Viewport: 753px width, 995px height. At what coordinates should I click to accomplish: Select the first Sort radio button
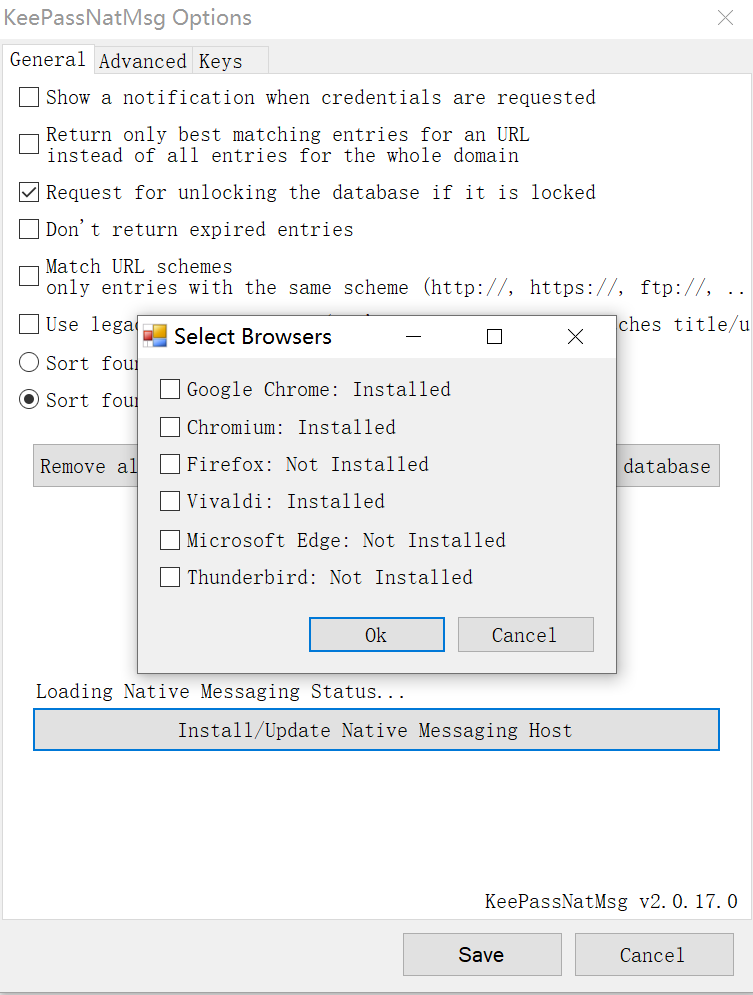coord(28,362)
